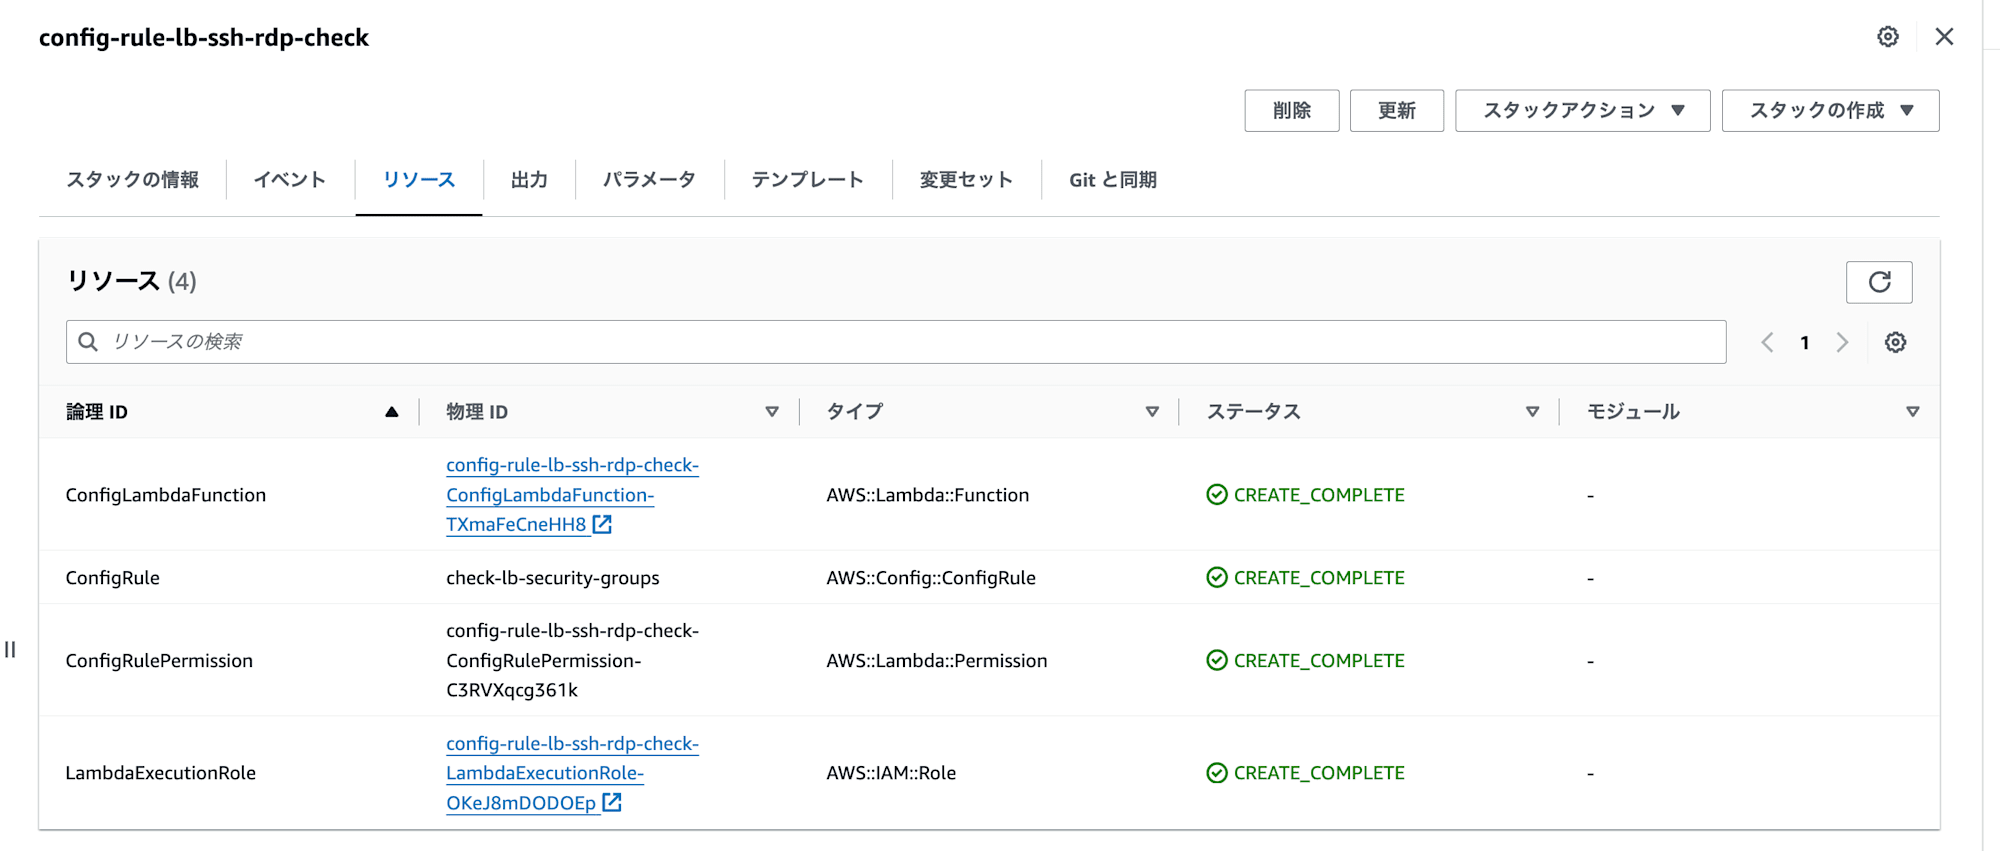
Task: Switch to パラメータ tab
Action: [x=649, y=180]
